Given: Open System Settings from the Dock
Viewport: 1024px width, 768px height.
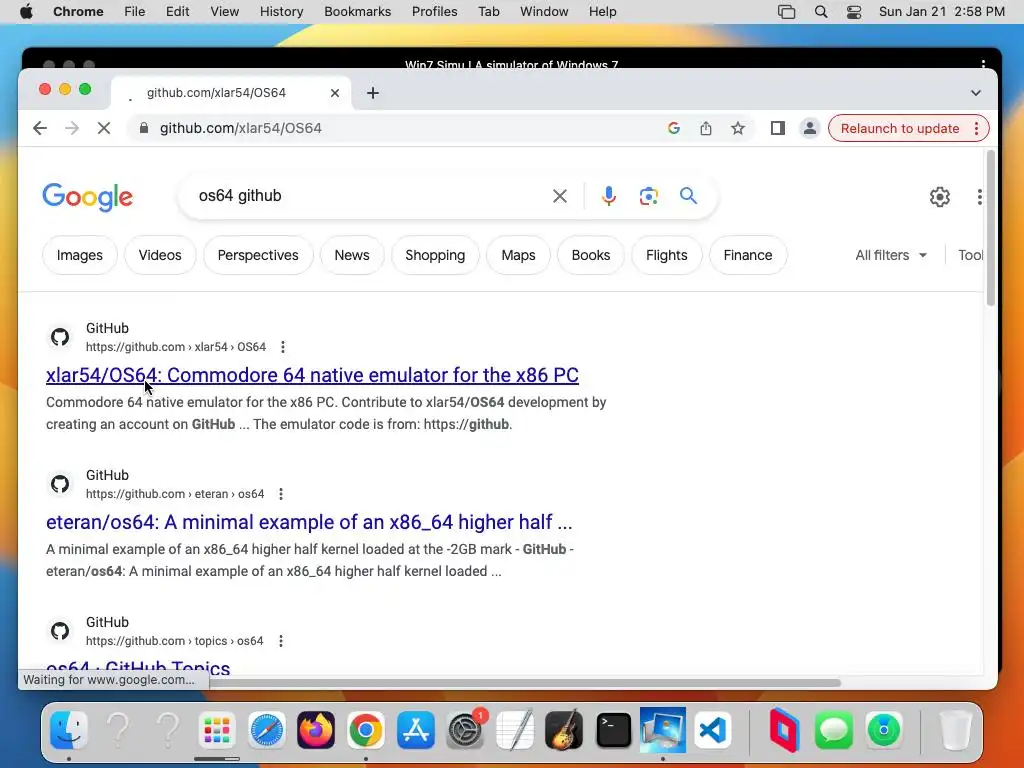Looking at the screenshot, I should 465,729.
